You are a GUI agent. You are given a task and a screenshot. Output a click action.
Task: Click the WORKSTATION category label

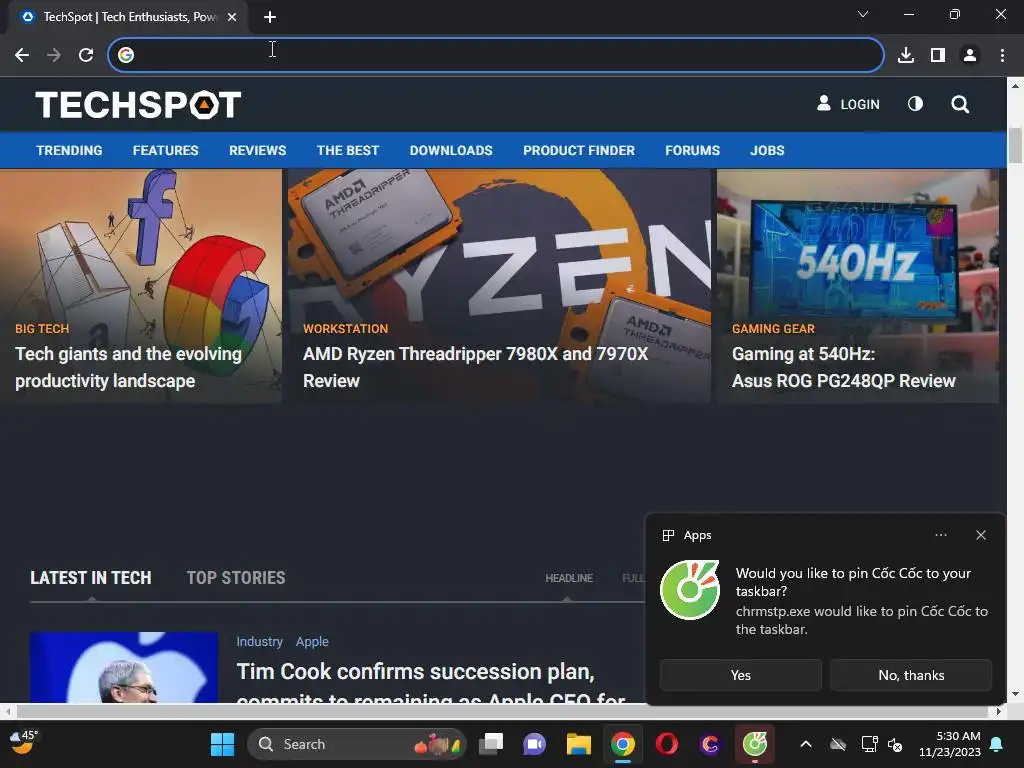345,328
